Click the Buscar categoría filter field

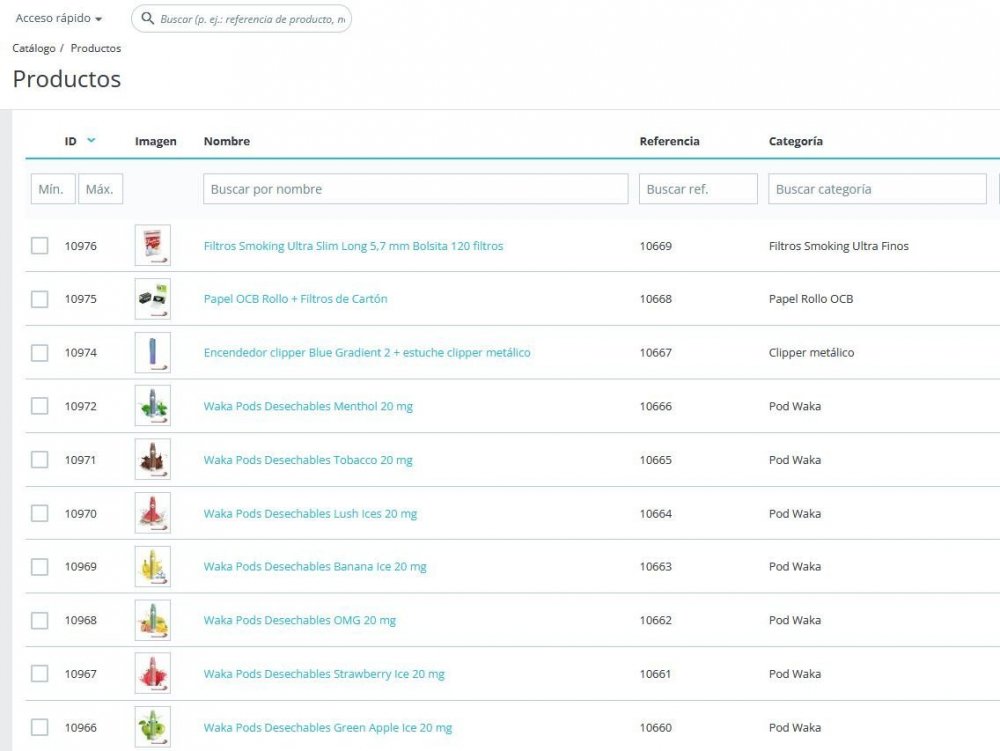point(877,189)
